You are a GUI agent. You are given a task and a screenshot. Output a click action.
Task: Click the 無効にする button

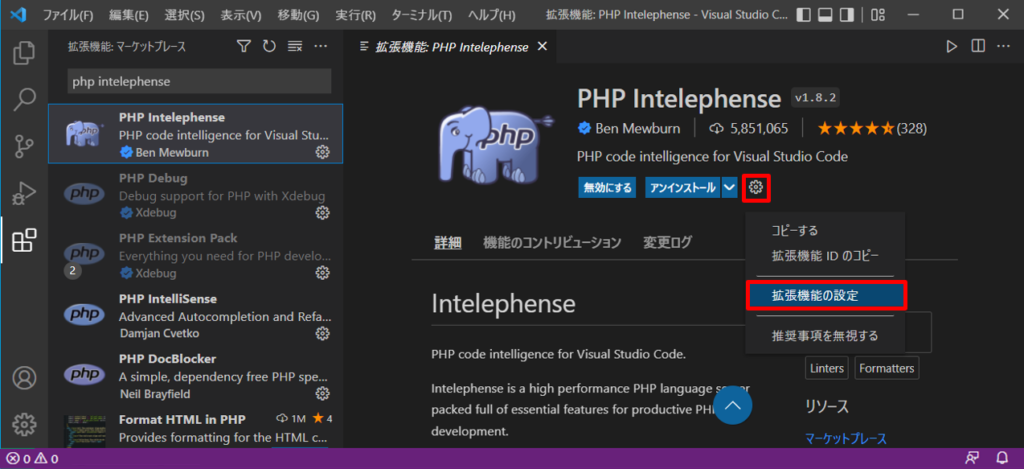[607, 187]
